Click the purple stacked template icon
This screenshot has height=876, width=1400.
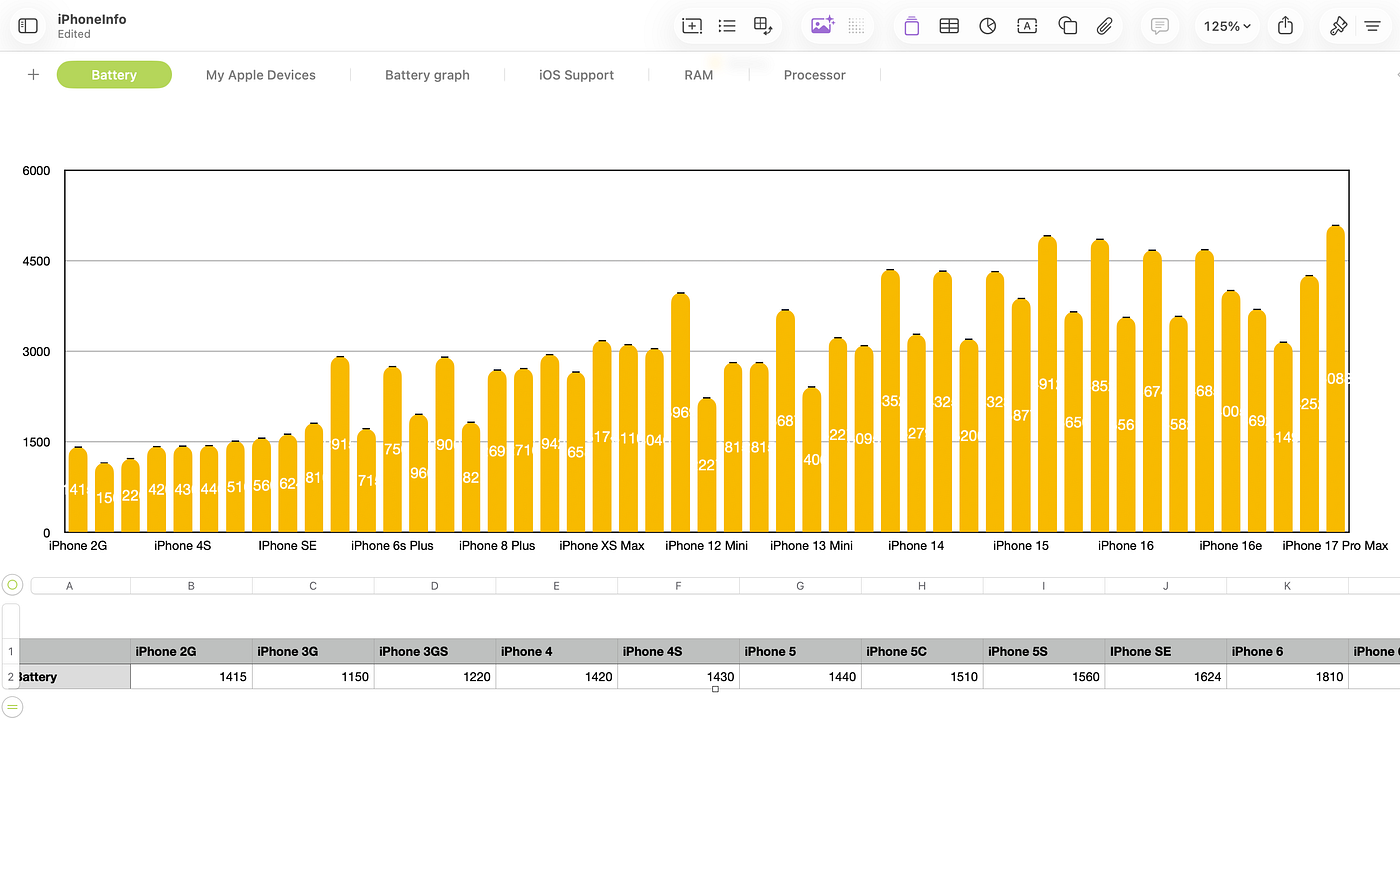tap(911, 26)
